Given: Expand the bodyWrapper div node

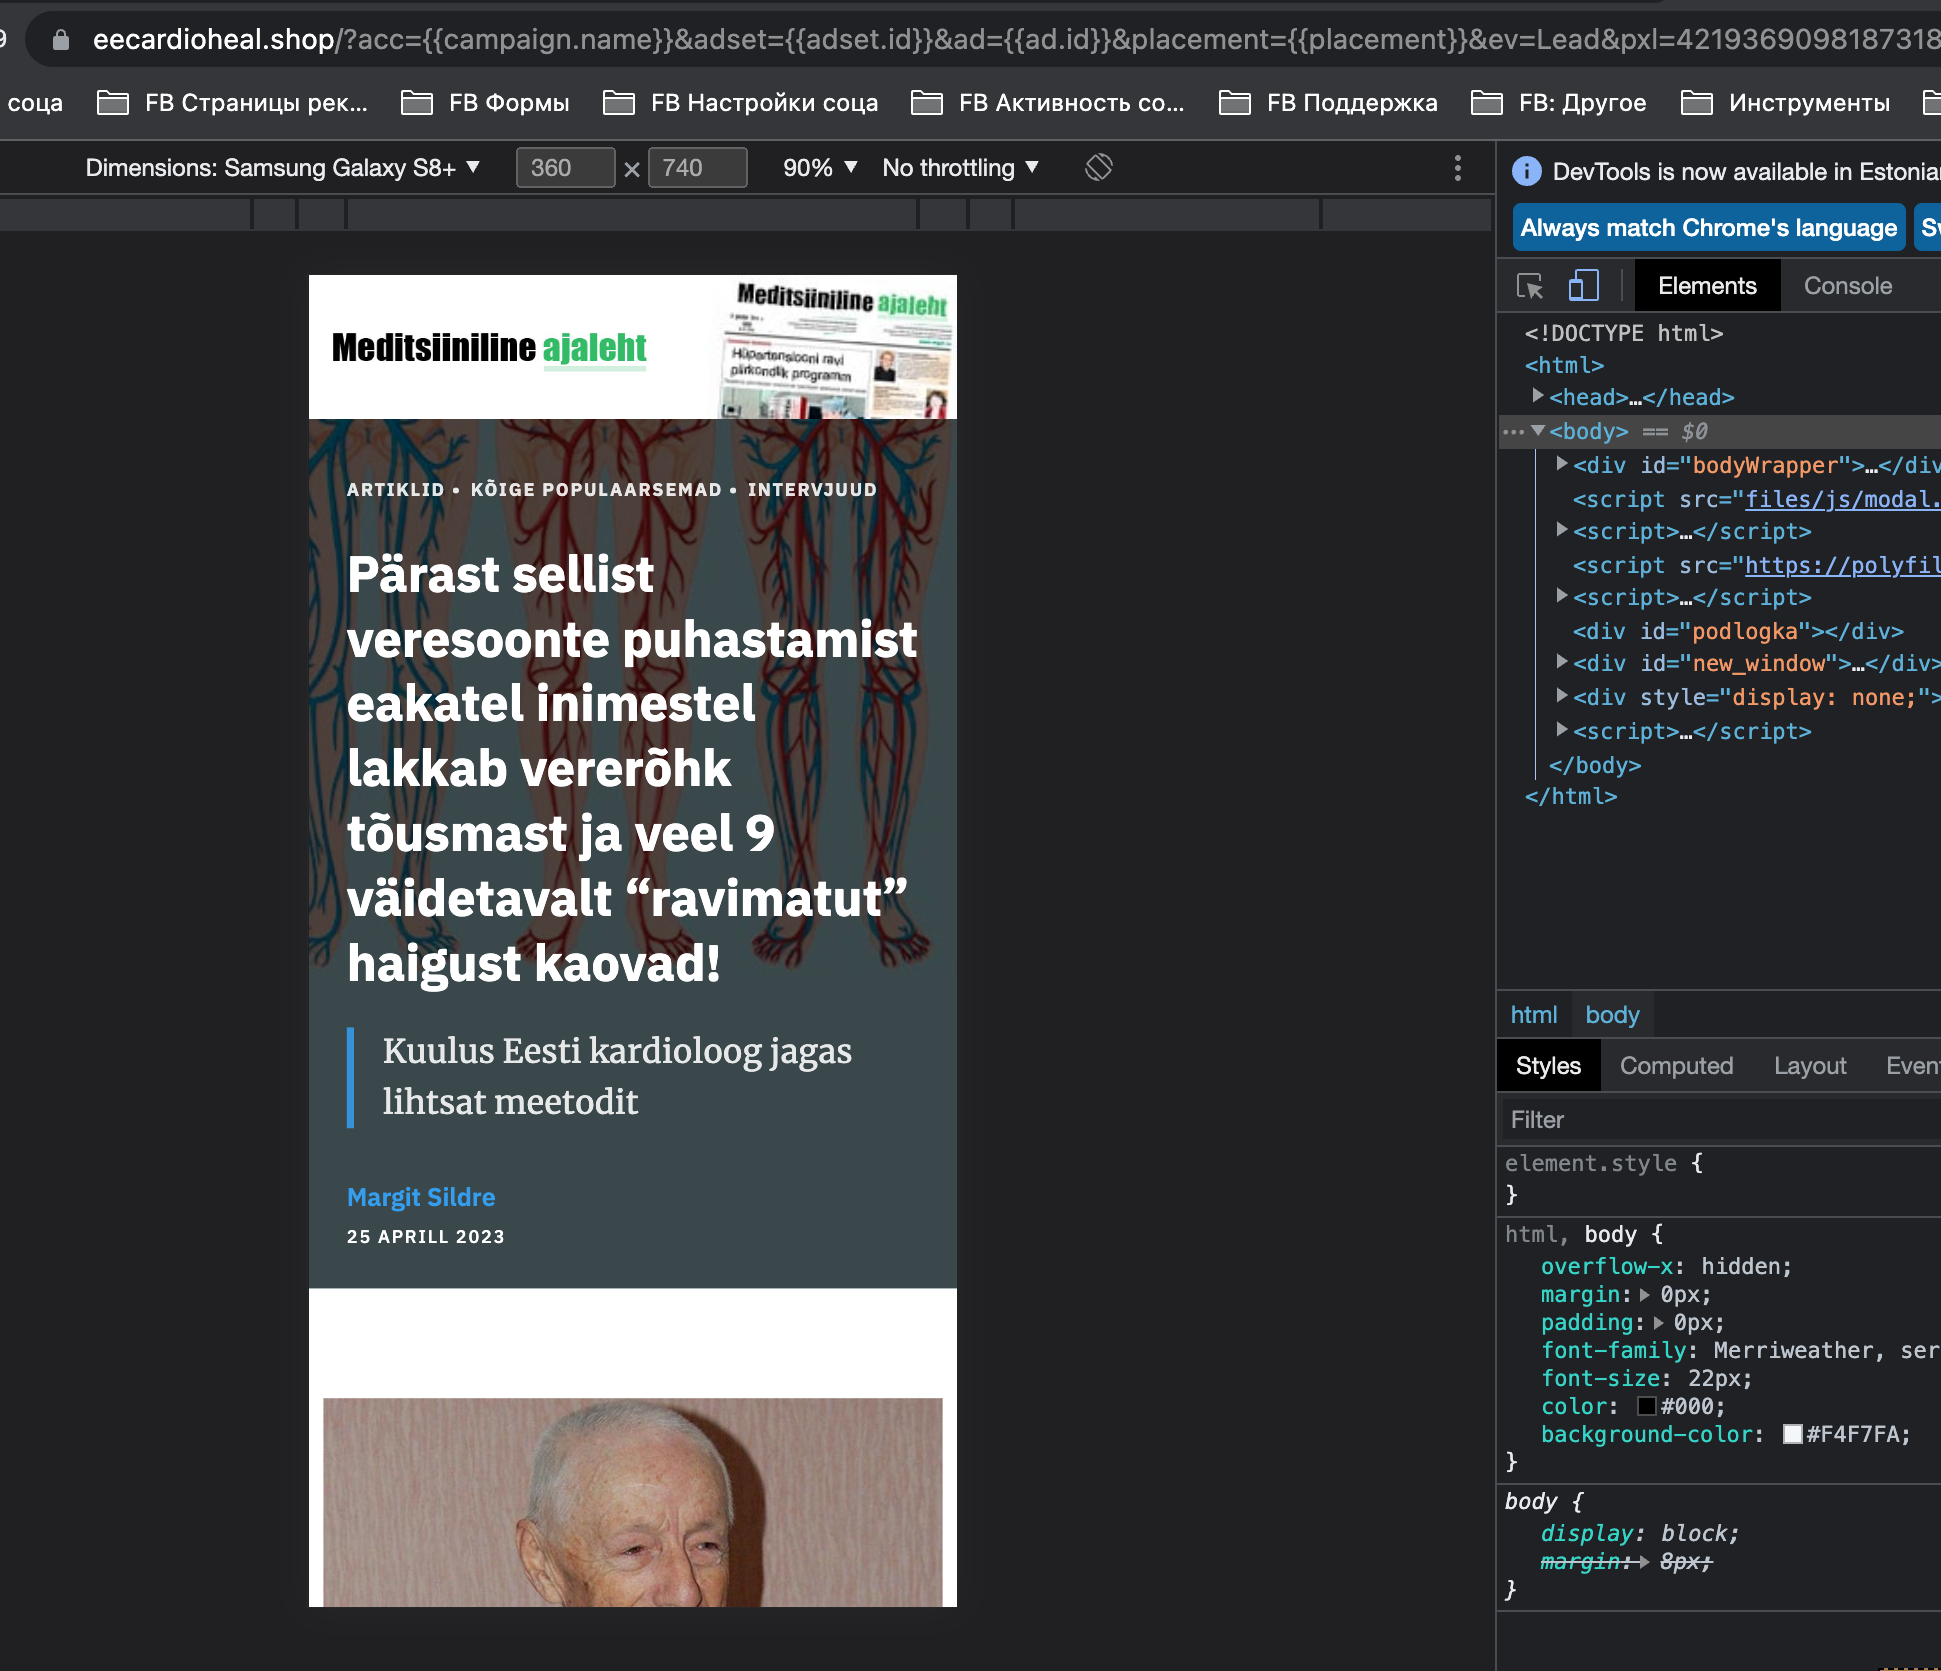Looking at the screenshot, I should click(1562, 464).
